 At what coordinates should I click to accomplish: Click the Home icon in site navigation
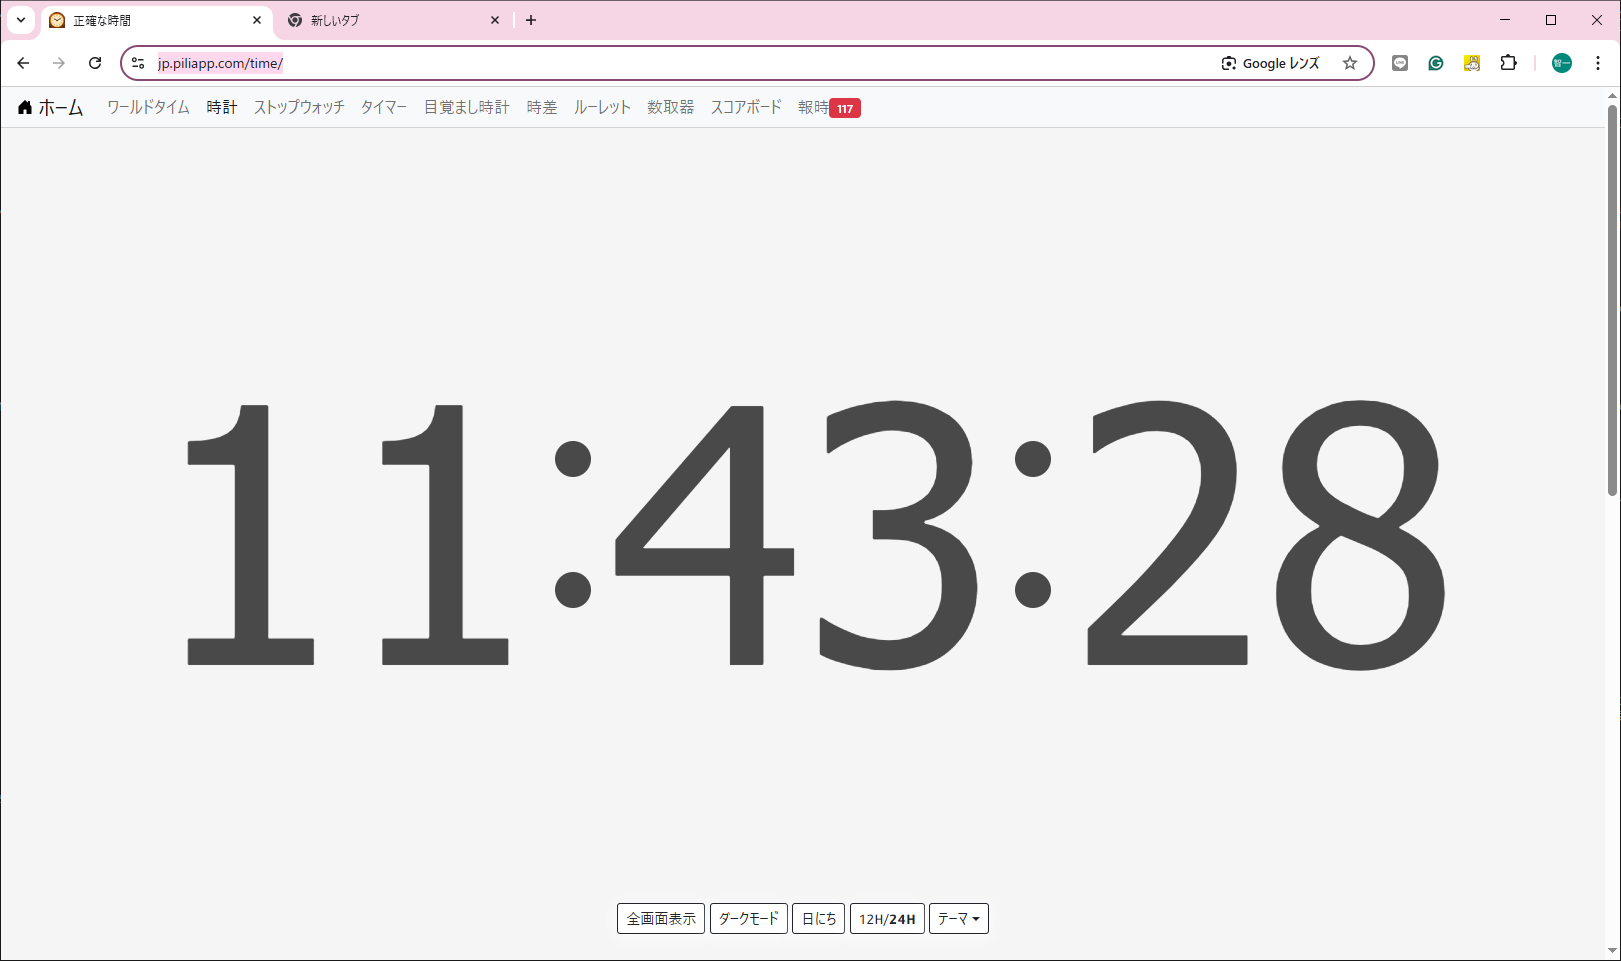coord(26,108)
